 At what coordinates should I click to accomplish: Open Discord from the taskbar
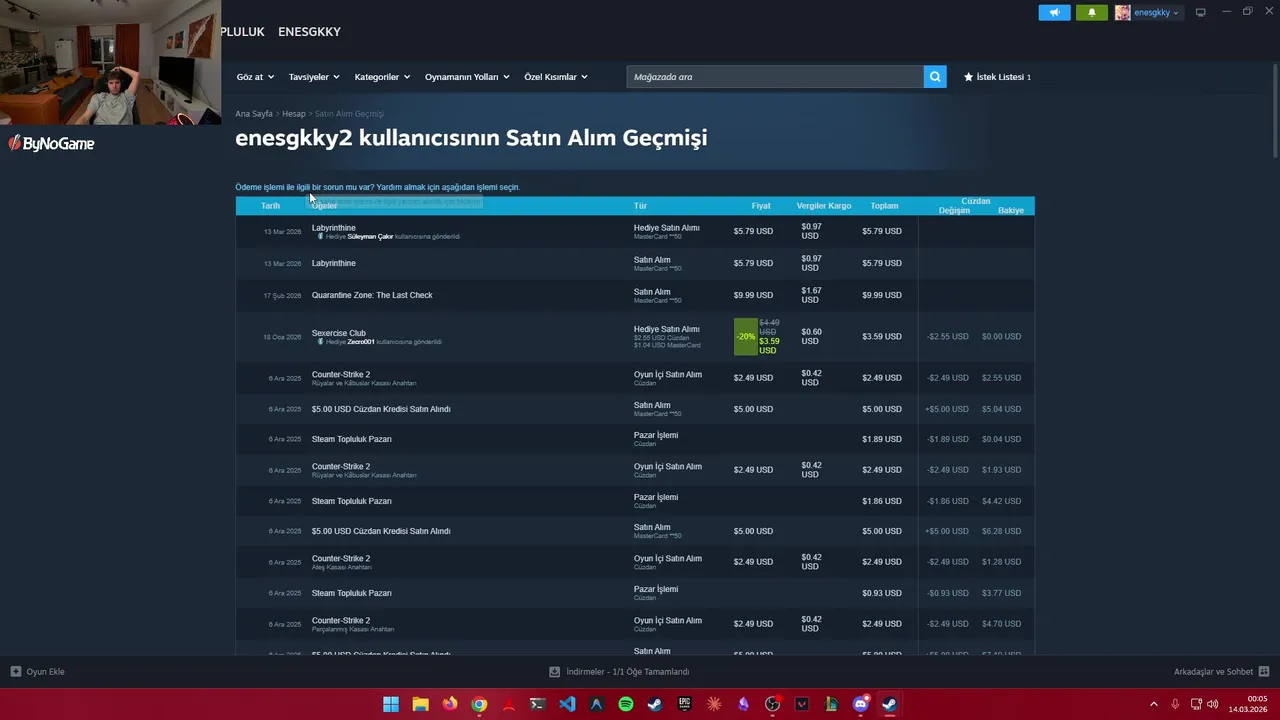(860, 704)
